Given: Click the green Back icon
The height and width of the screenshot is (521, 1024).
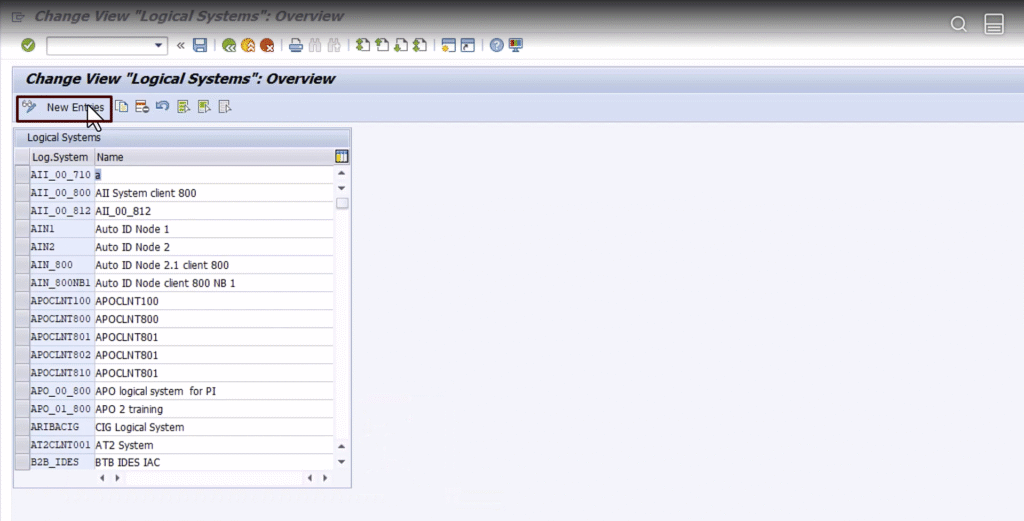Looking at the screenshot, I should (229, 45).
